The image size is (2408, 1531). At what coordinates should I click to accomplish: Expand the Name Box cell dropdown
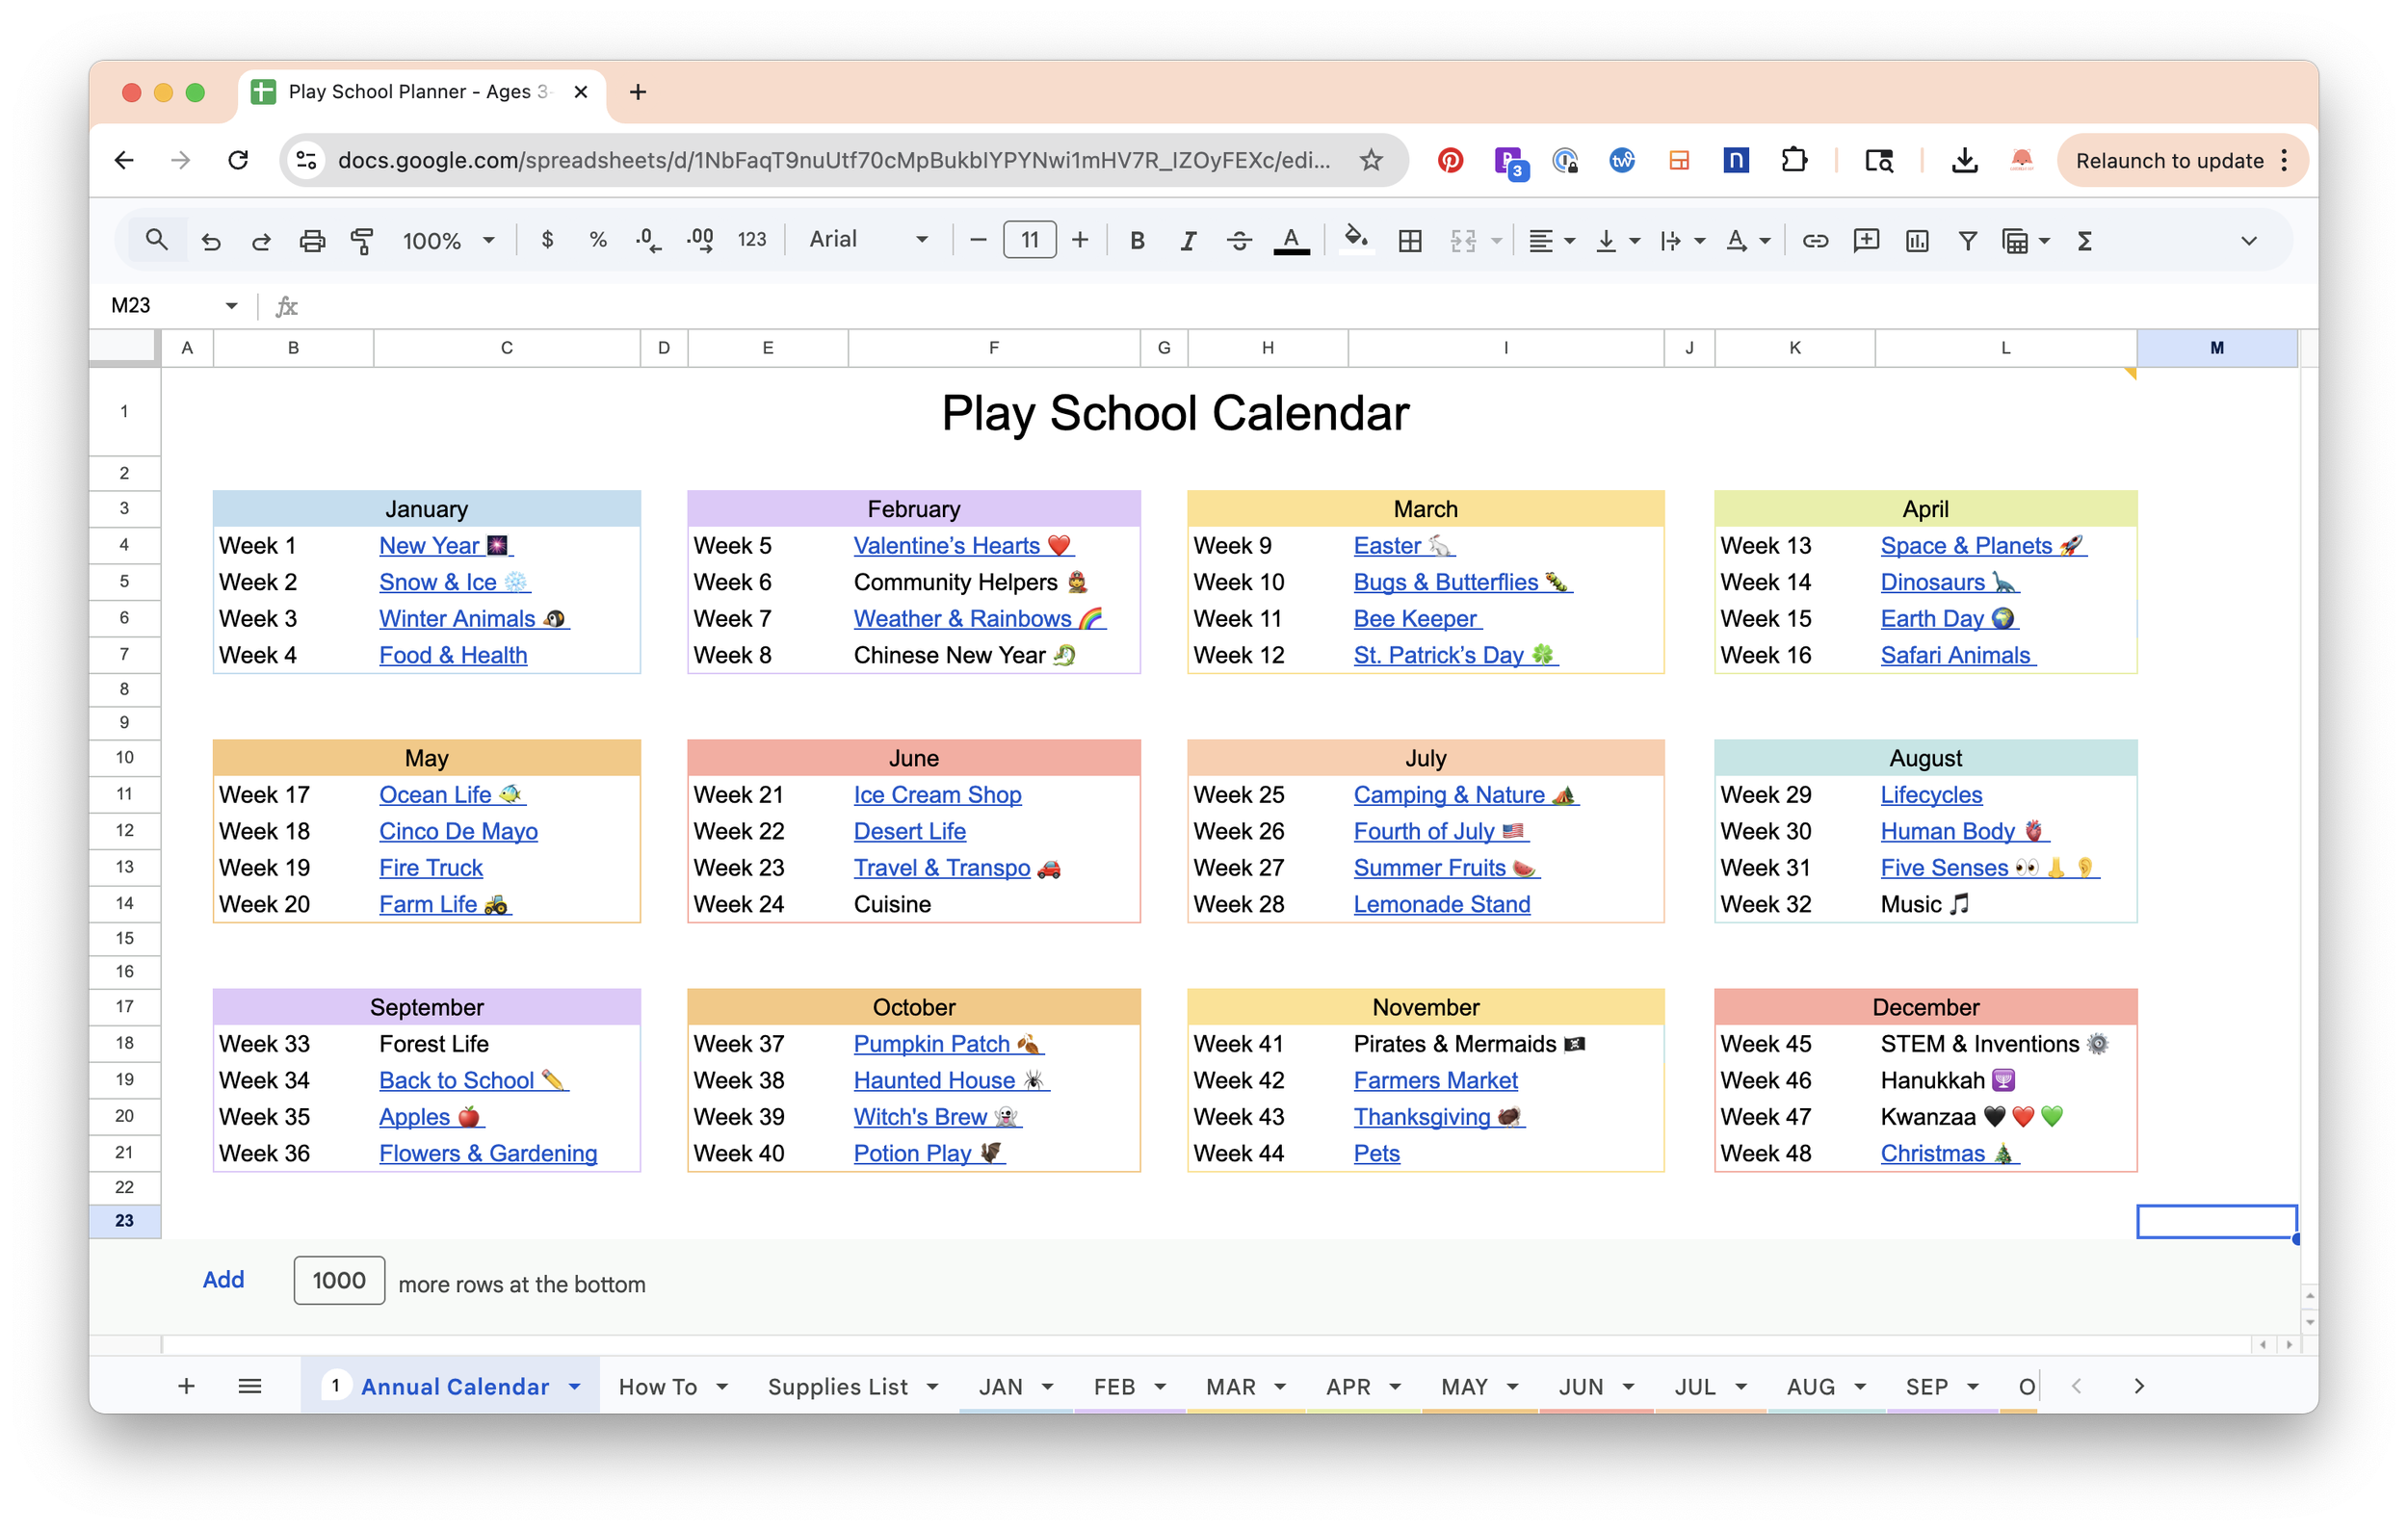point(231,306)
